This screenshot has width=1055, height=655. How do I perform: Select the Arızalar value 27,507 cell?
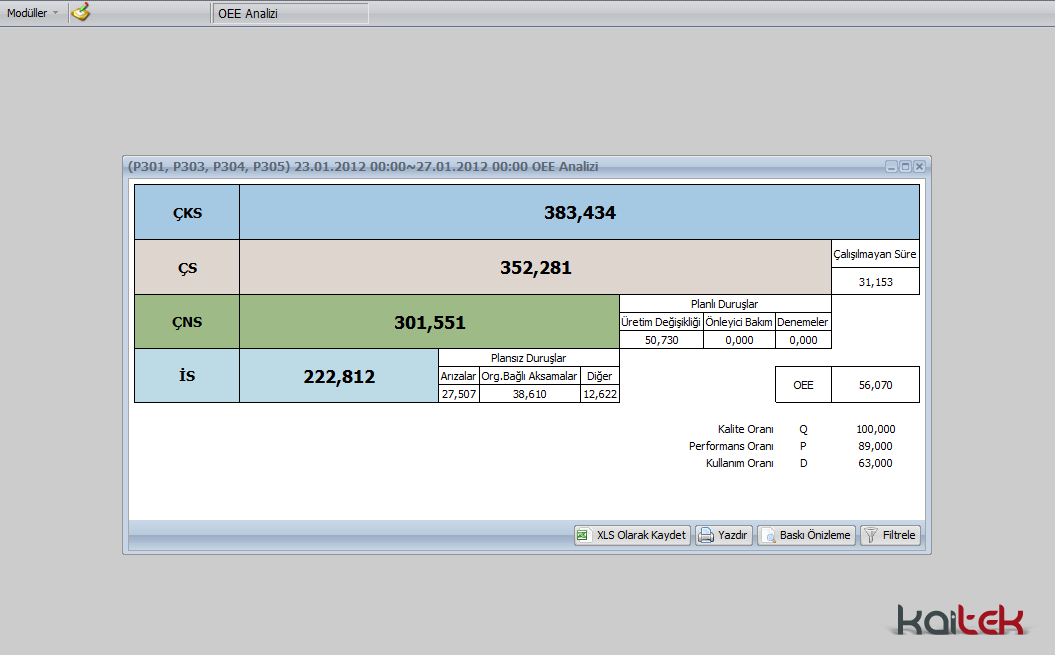tap(458, 394)
